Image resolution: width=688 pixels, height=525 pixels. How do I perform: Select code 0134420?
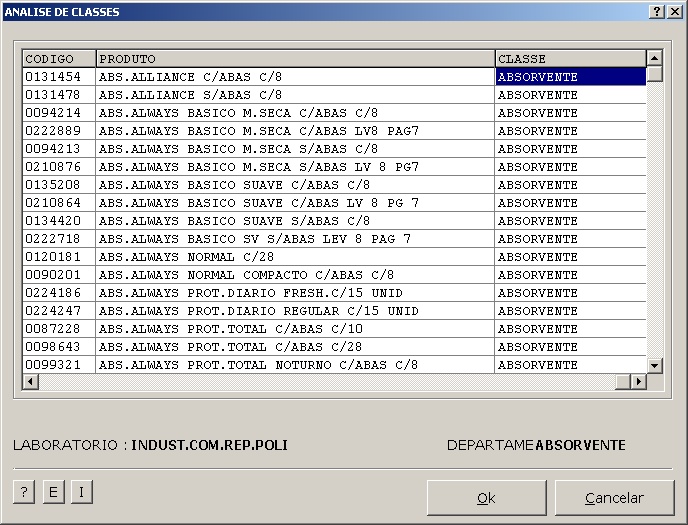pos(59,221)
